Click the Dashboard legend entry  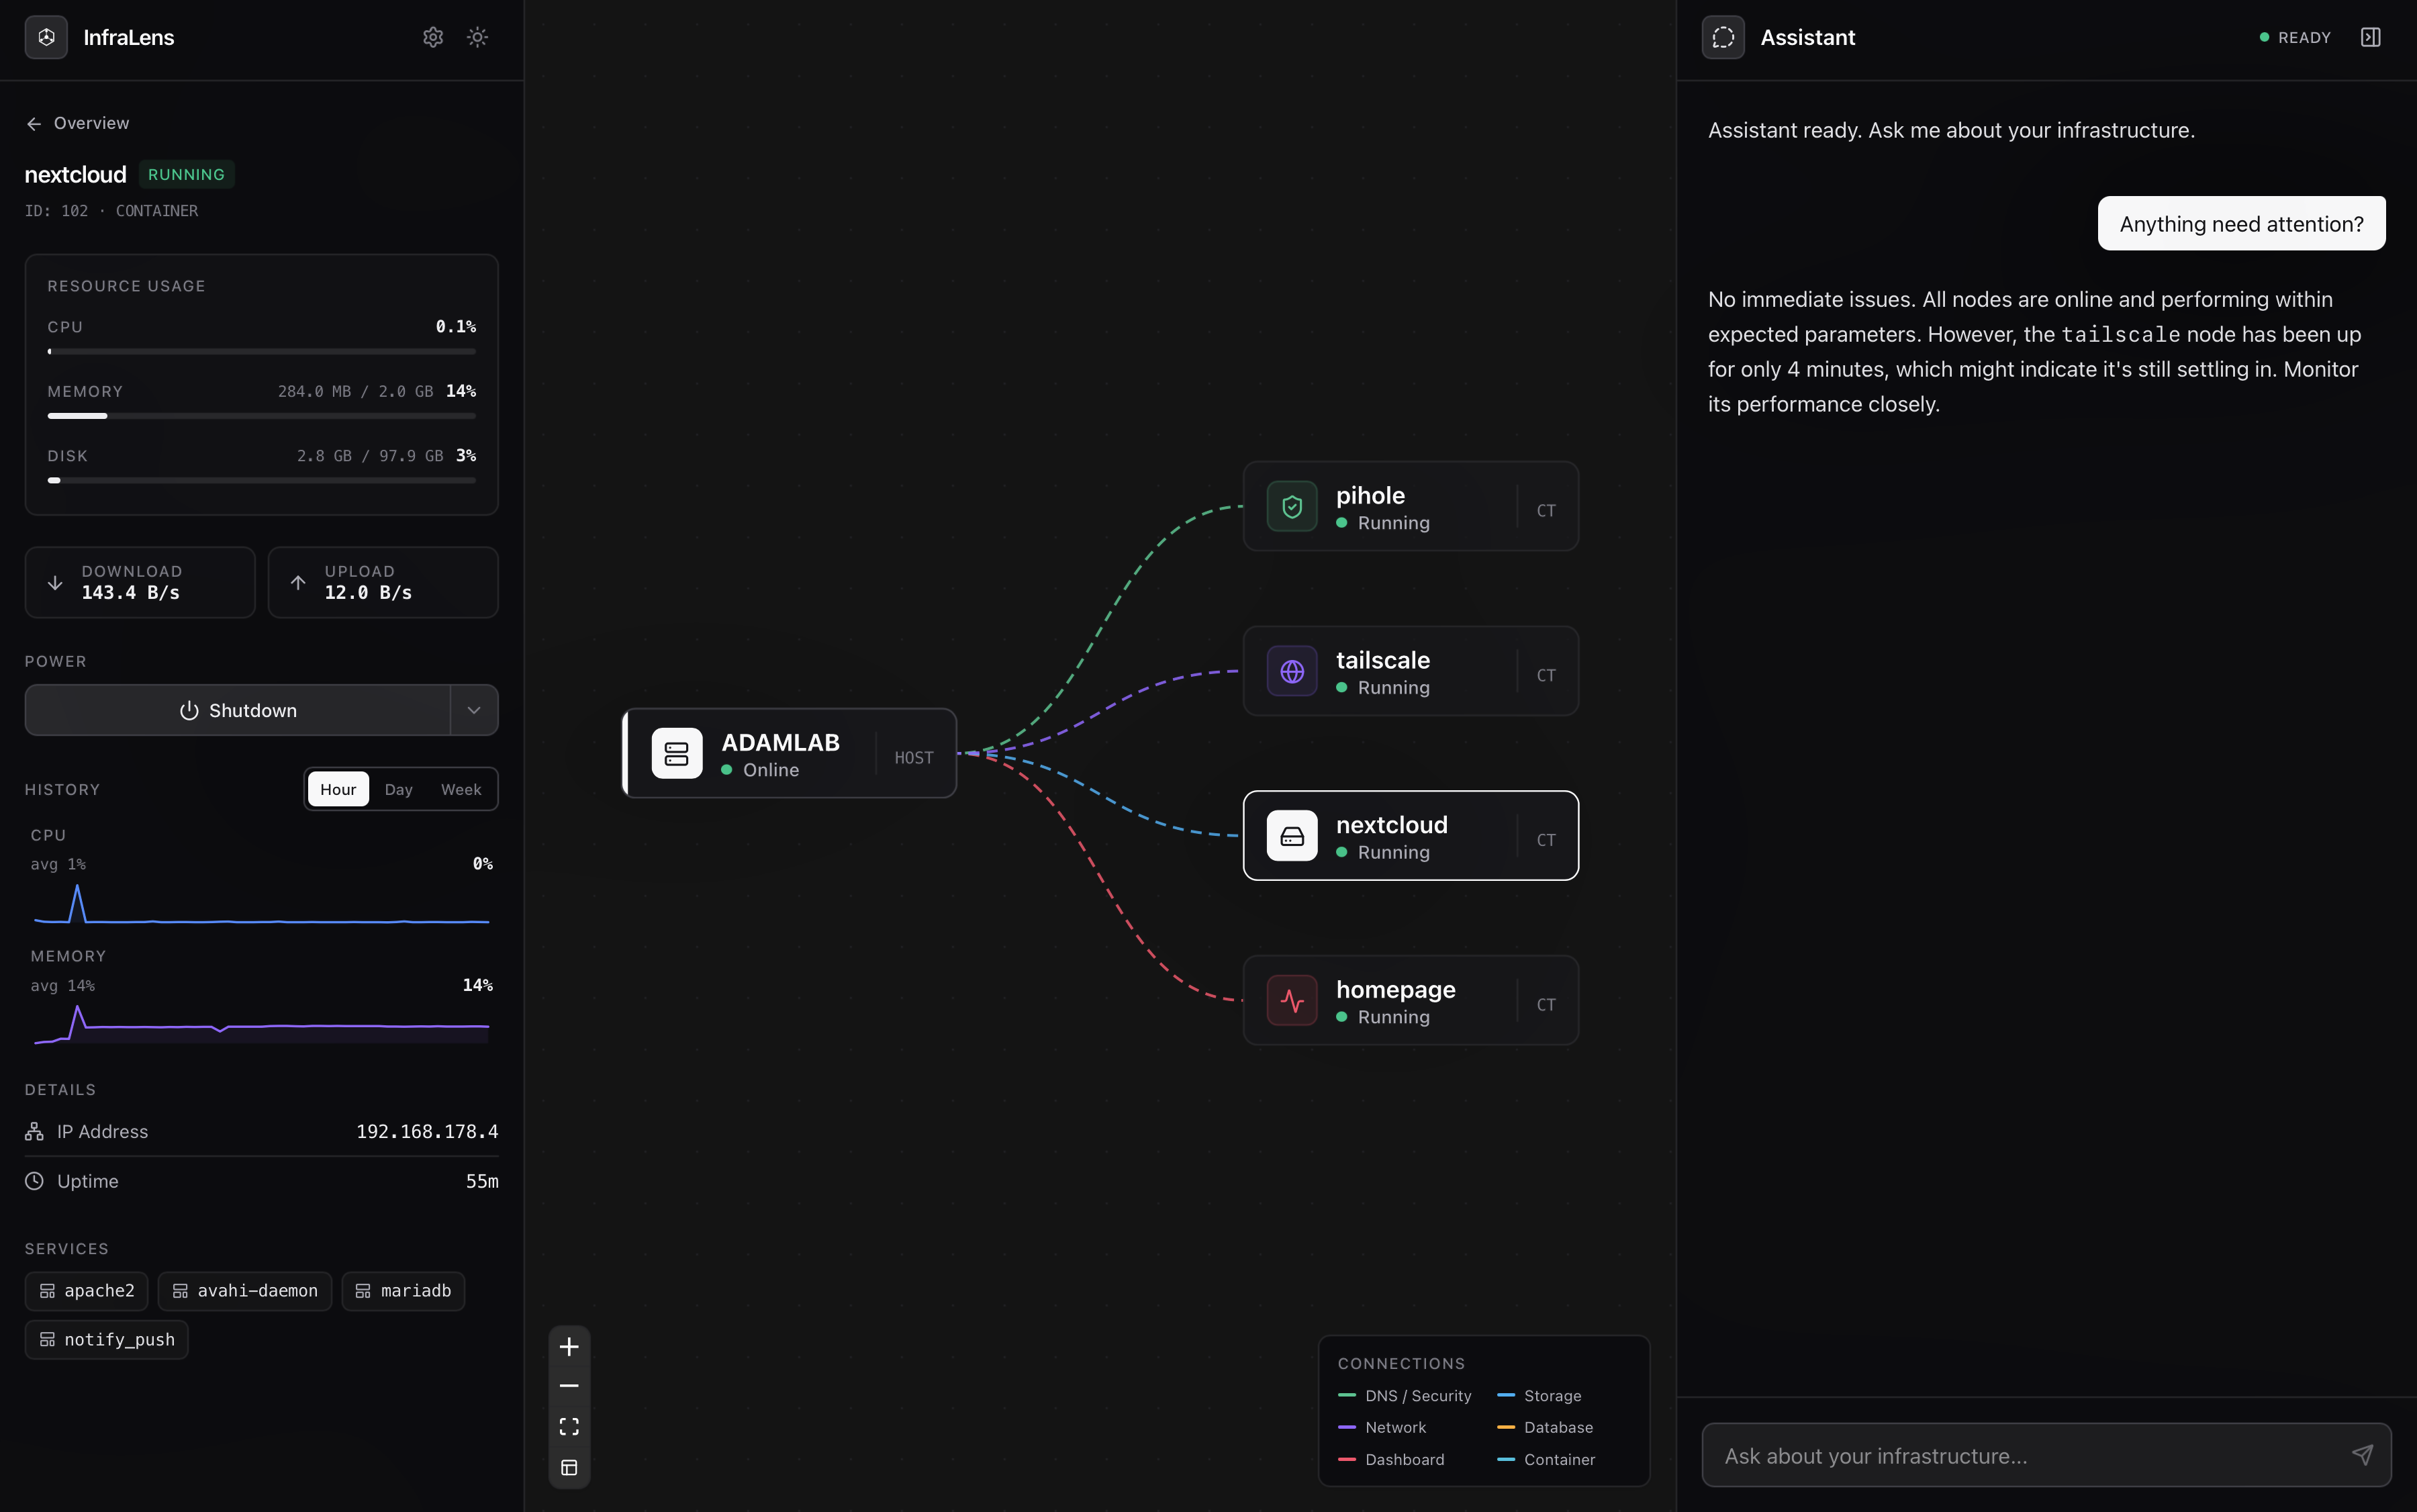pyautogui.click(x=1392, y=1460)
